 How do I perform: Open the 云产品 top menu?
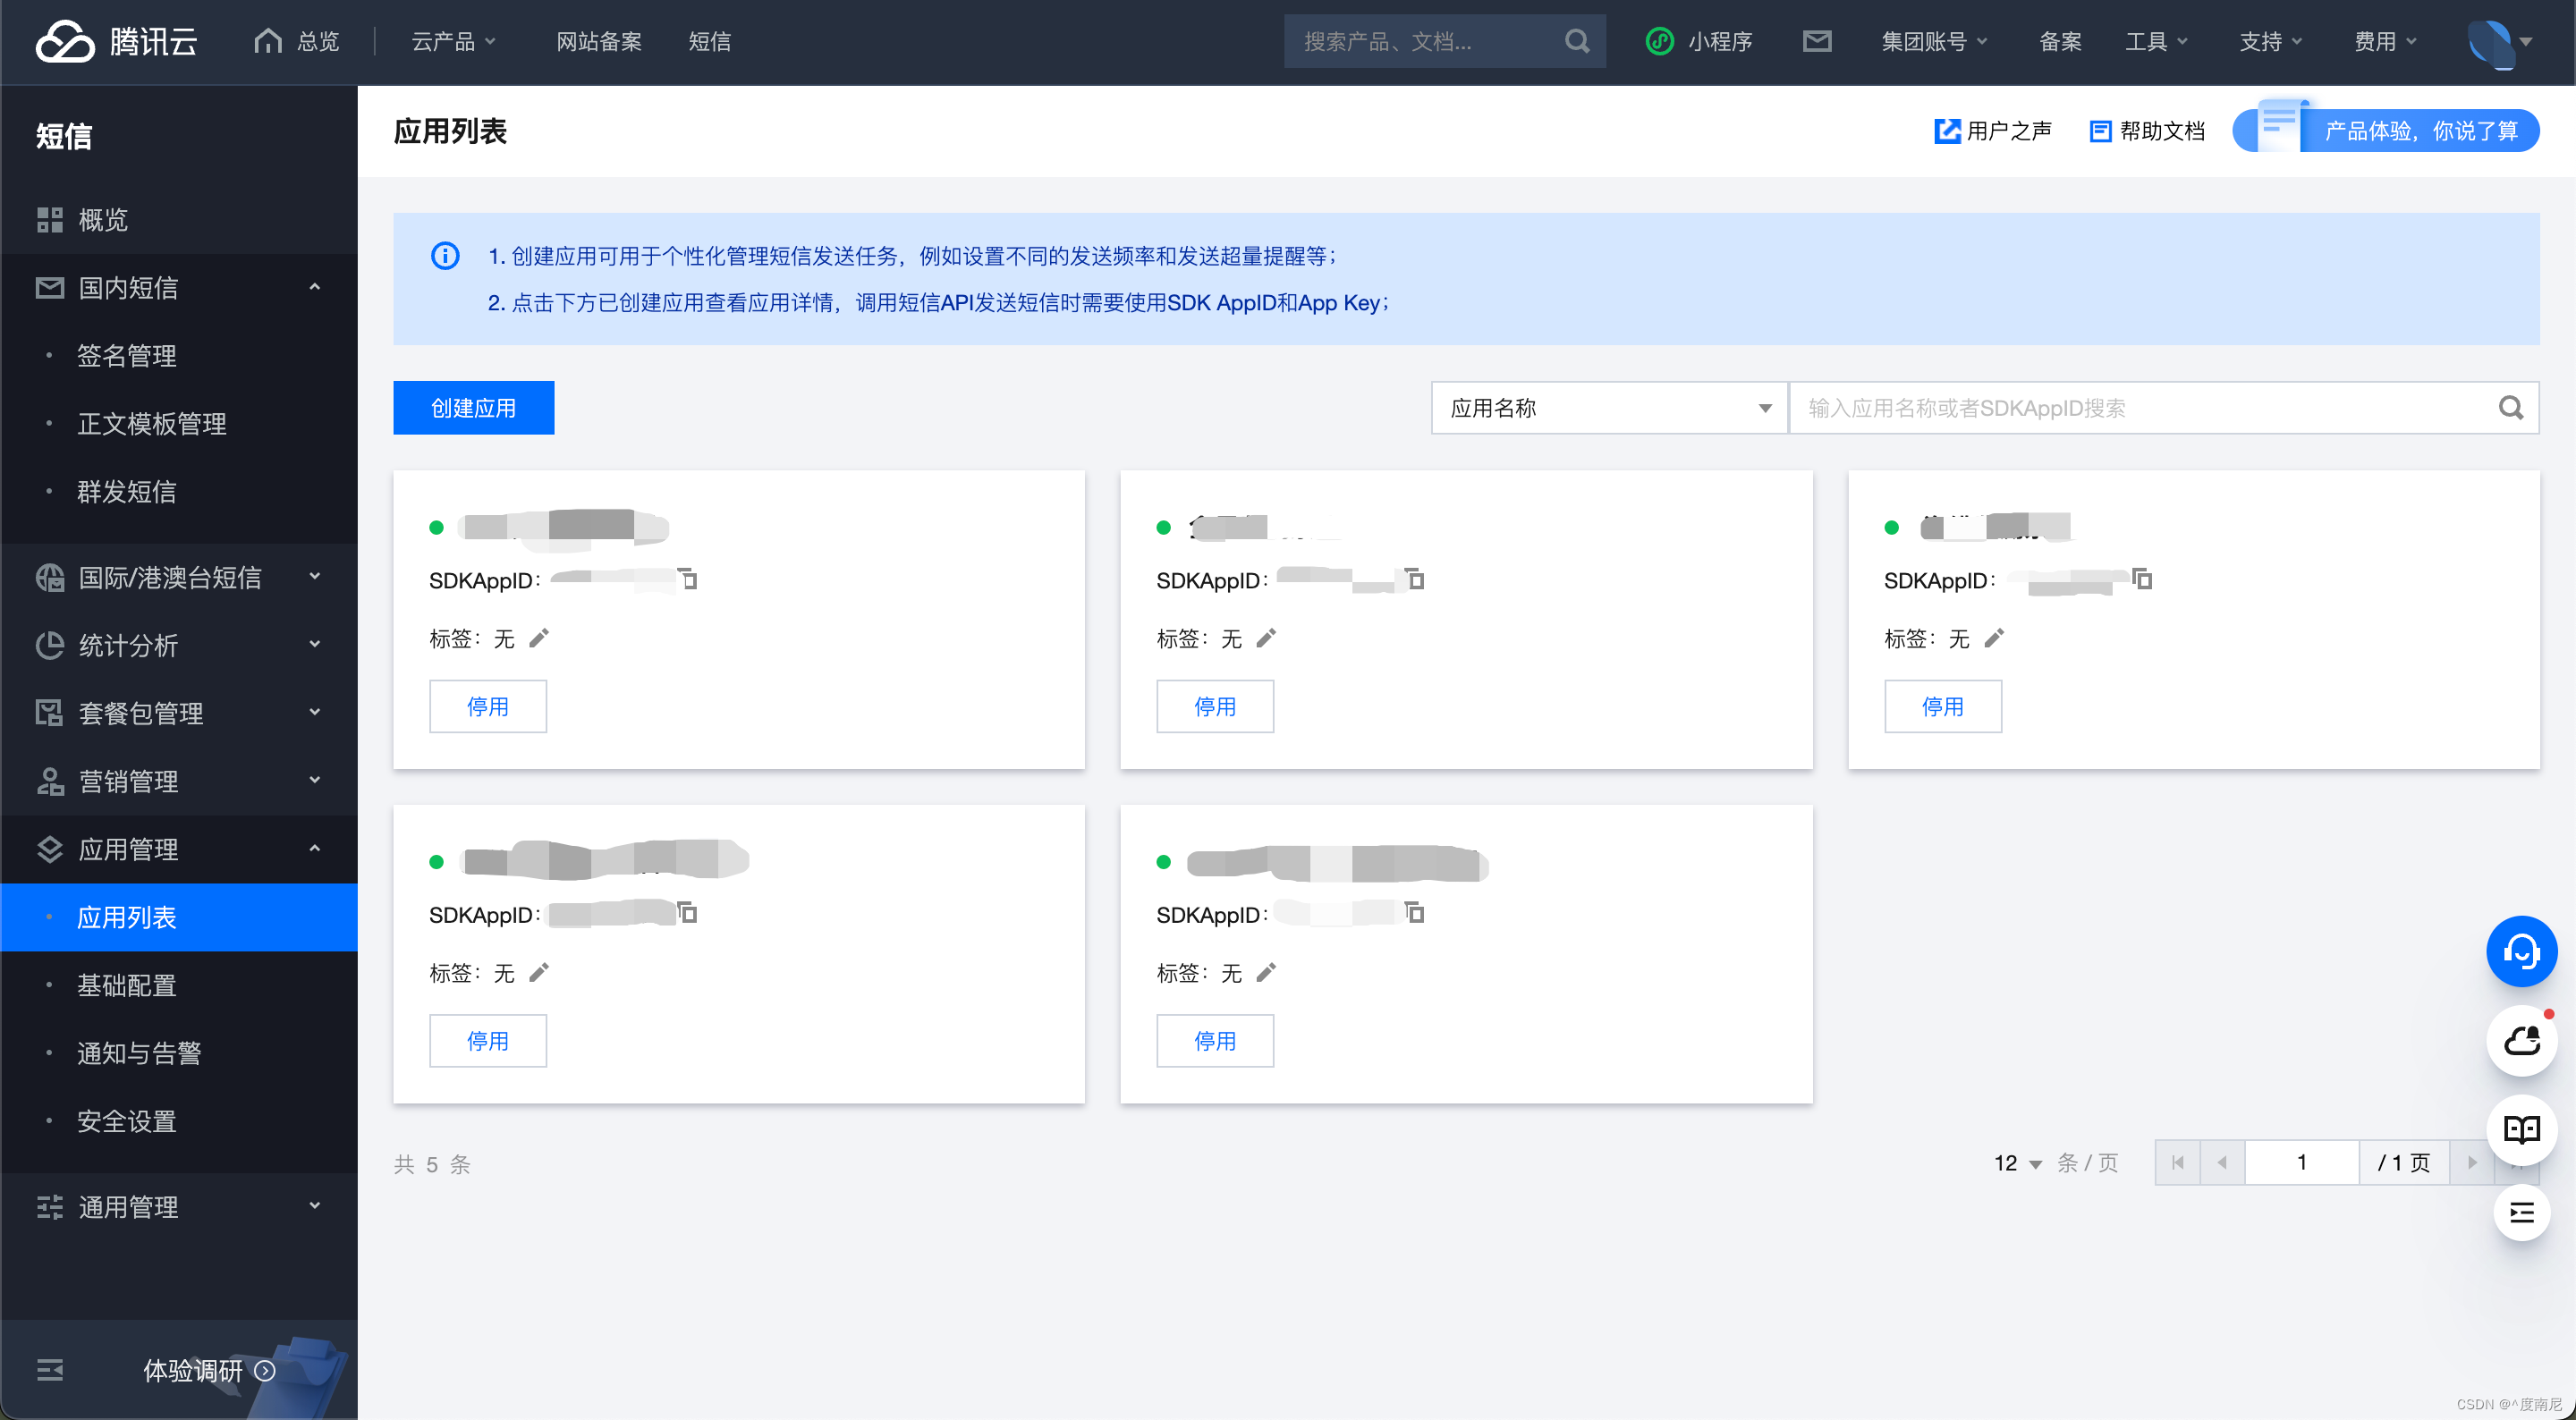tap(453, 41)
